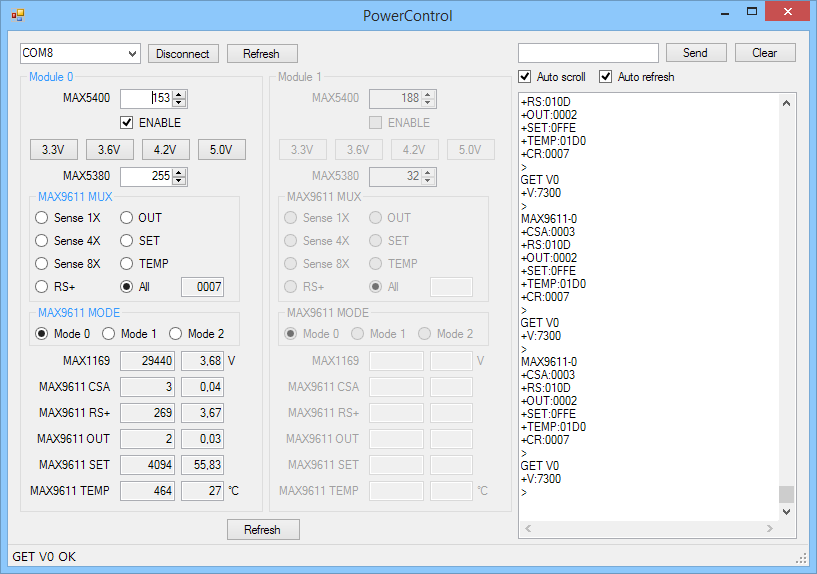Click the horizontal scrollbar left arrow in log
Screen dimensions: 817x574
point(528,529)
